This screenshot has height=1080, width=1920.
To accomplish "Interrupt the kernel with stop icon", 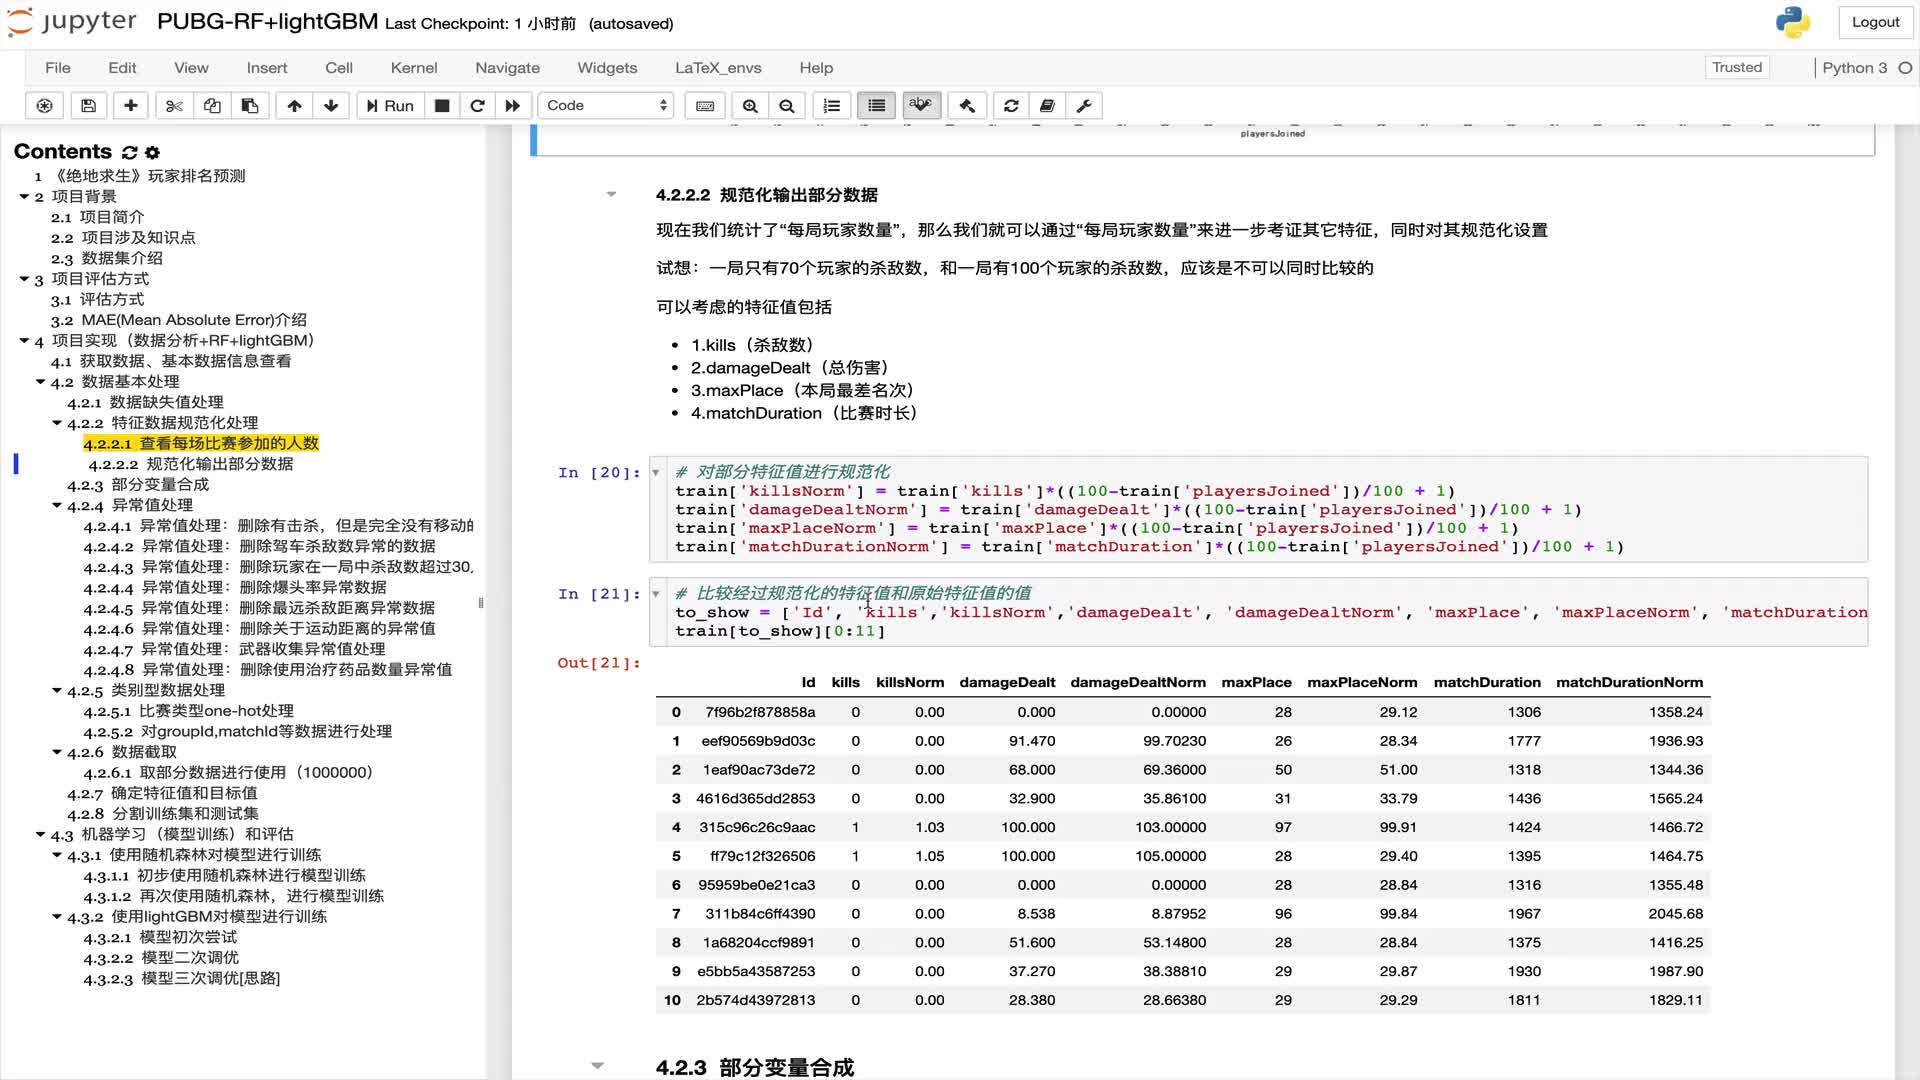I will click(x=442, y=106).
